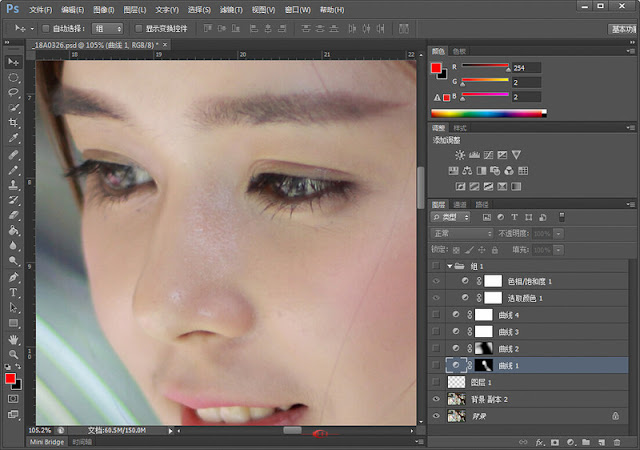This screenshot has height=450, width=640.
Task: Pick a color from the spectrum ramp
Action: [x=489, y=113]
